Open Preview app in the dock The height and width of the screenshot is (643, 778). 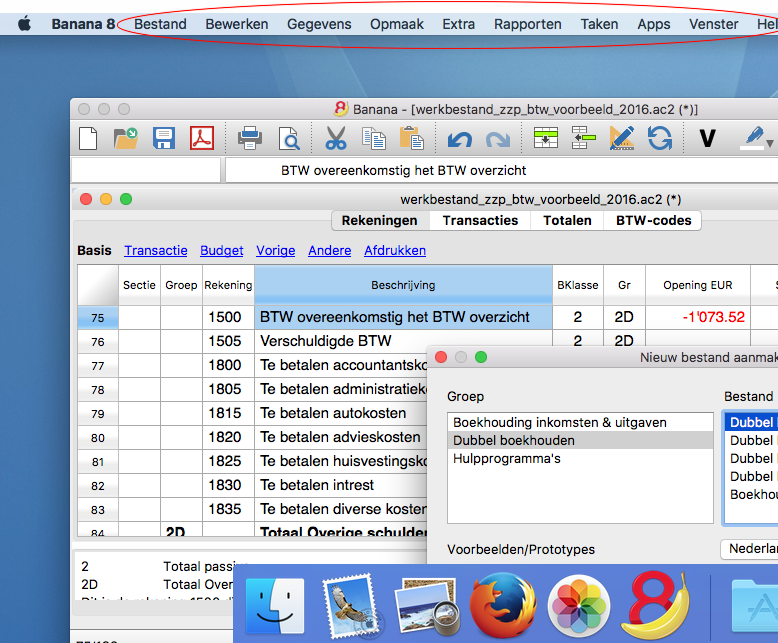(427, 606)
